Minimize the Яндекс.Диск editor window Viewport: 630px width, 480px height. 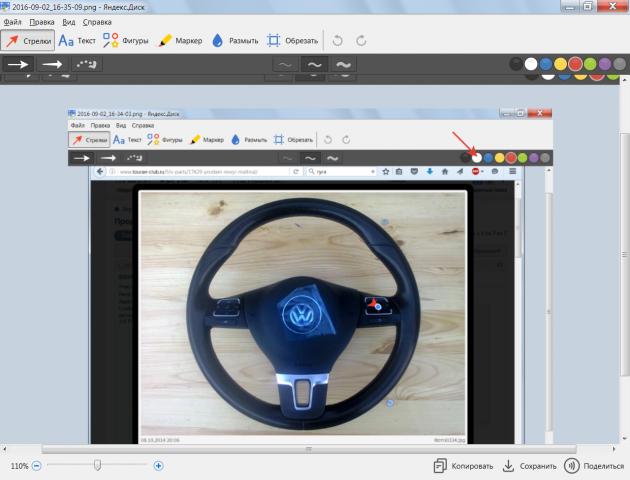tap(570, 6)
